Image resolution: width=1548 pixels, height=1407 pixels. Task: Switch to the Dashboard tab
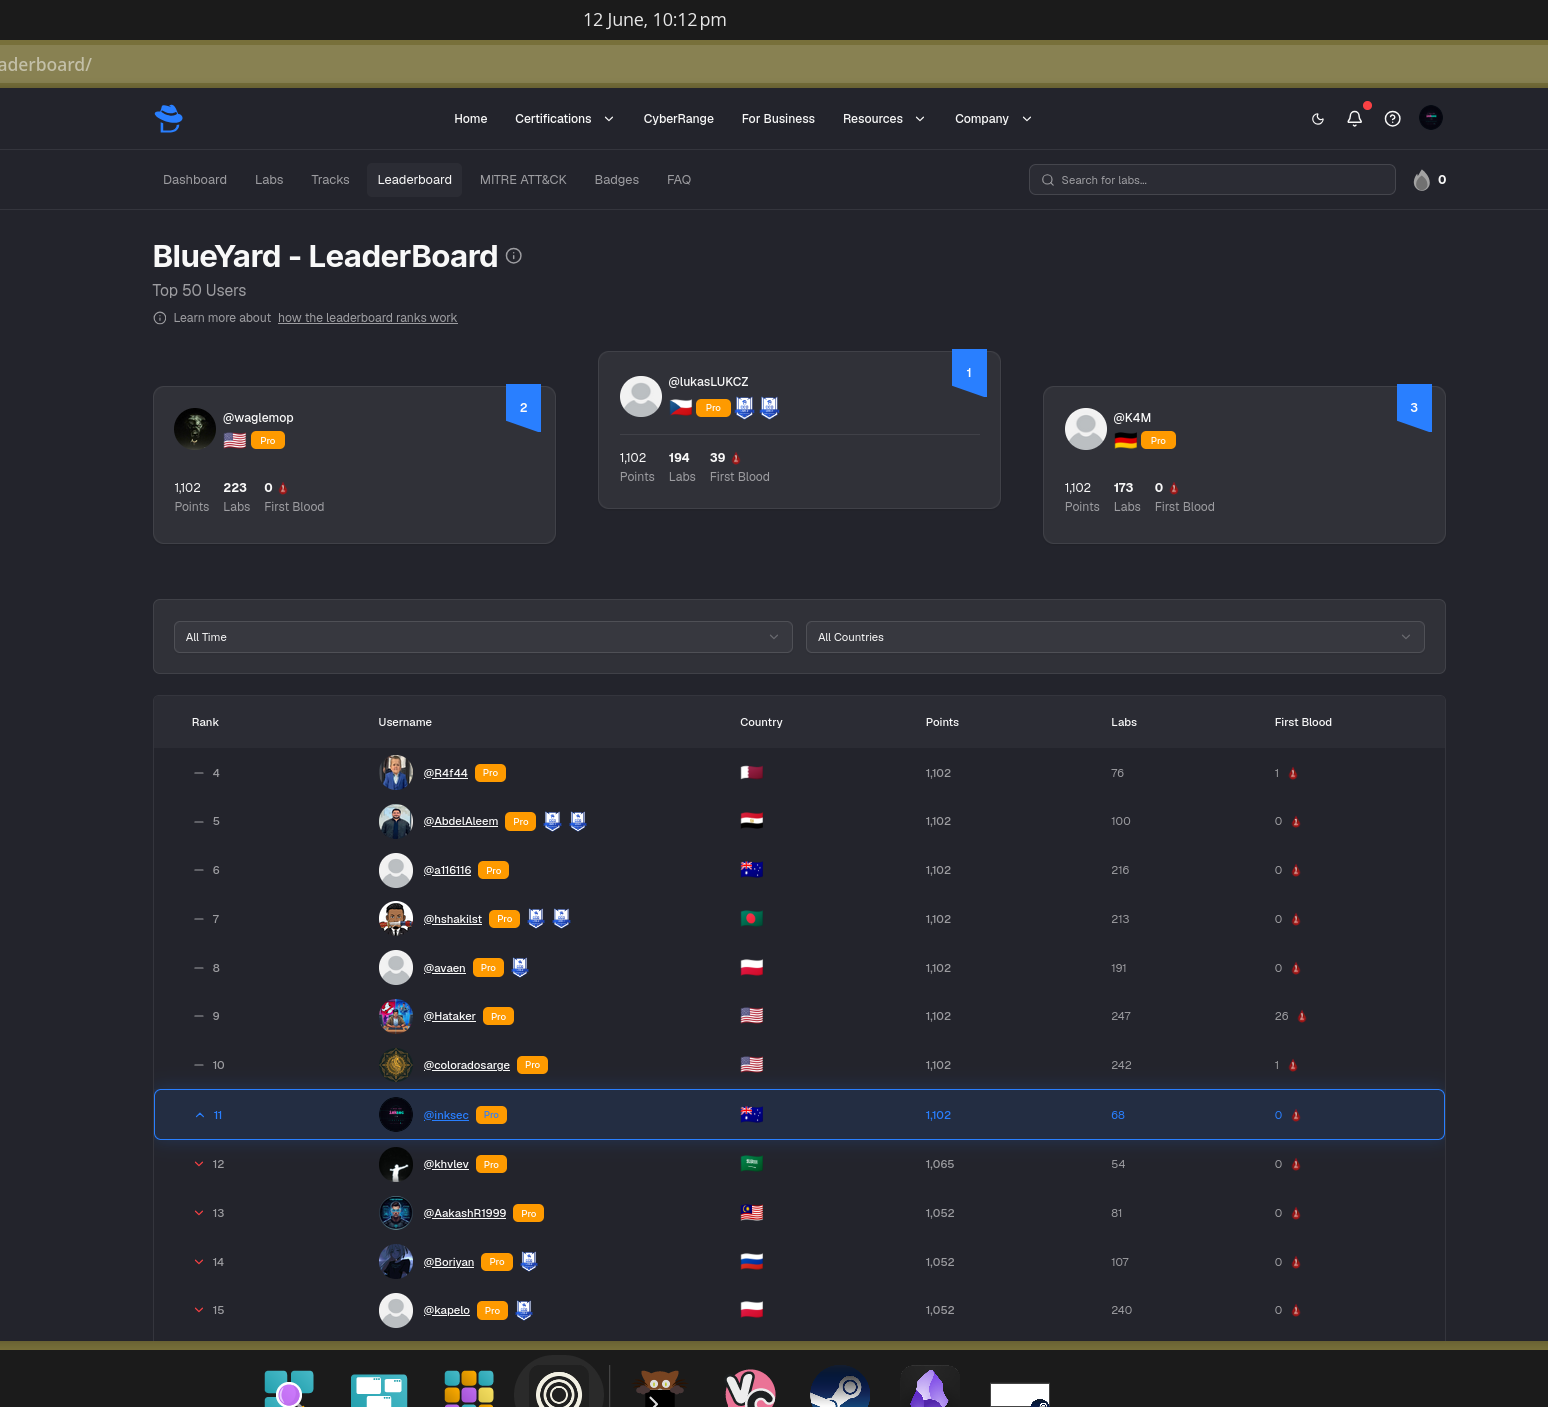tap(195, 180)
